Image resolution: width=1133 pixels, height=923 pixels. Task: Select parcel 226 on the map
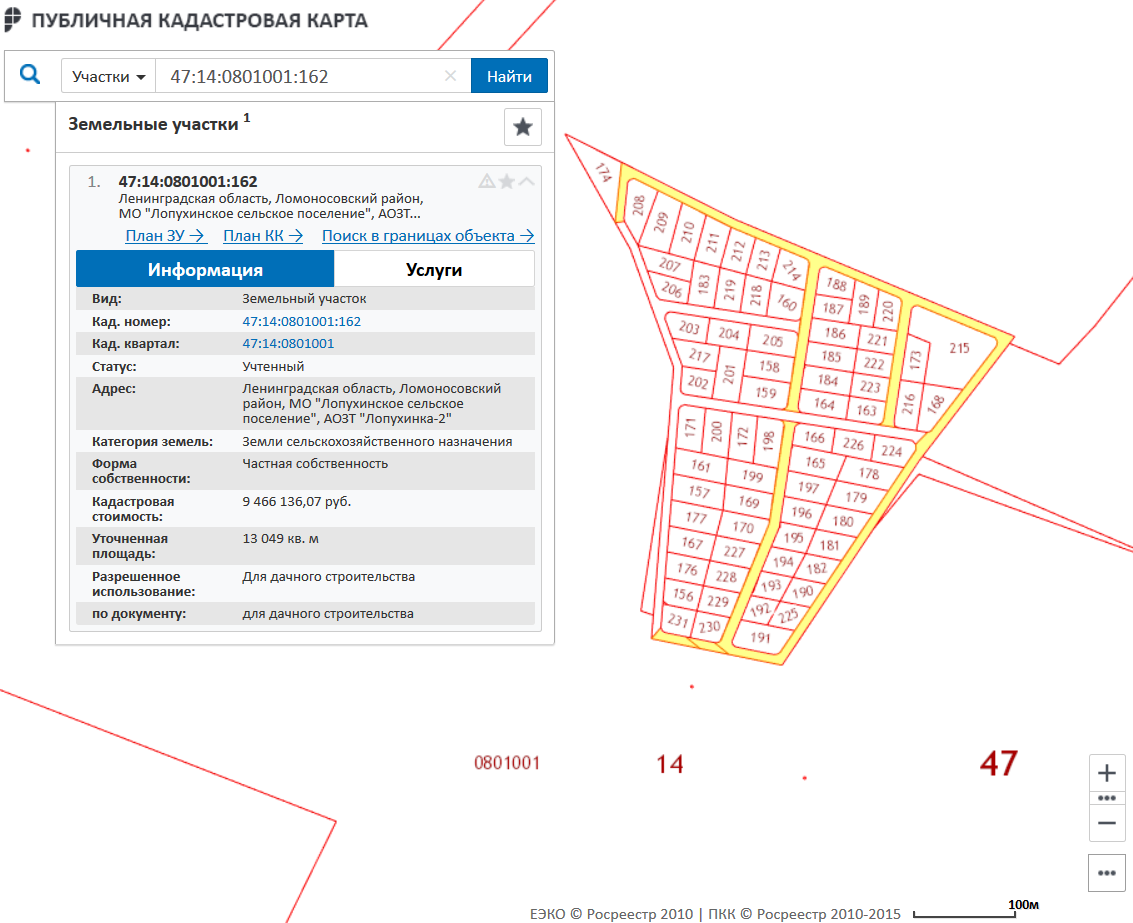[x=853, y=444]
